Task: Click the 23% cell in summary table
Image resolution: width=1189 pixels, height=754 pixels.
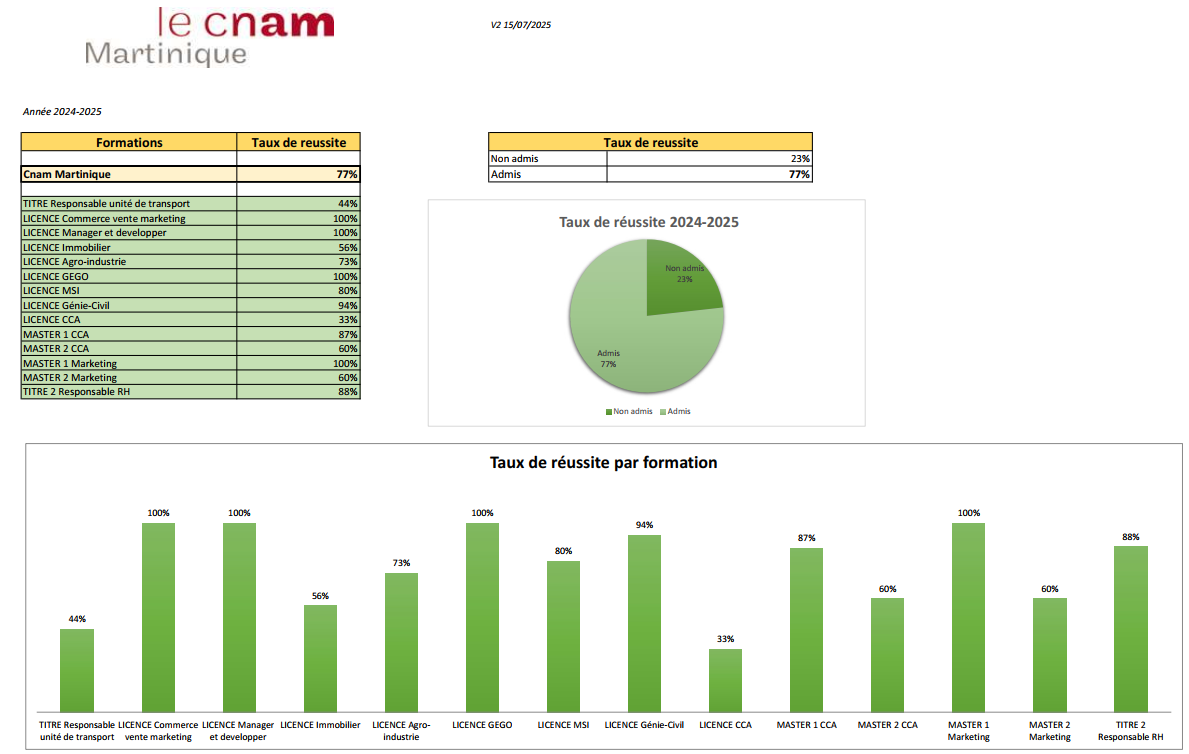Action: (710, 159)
